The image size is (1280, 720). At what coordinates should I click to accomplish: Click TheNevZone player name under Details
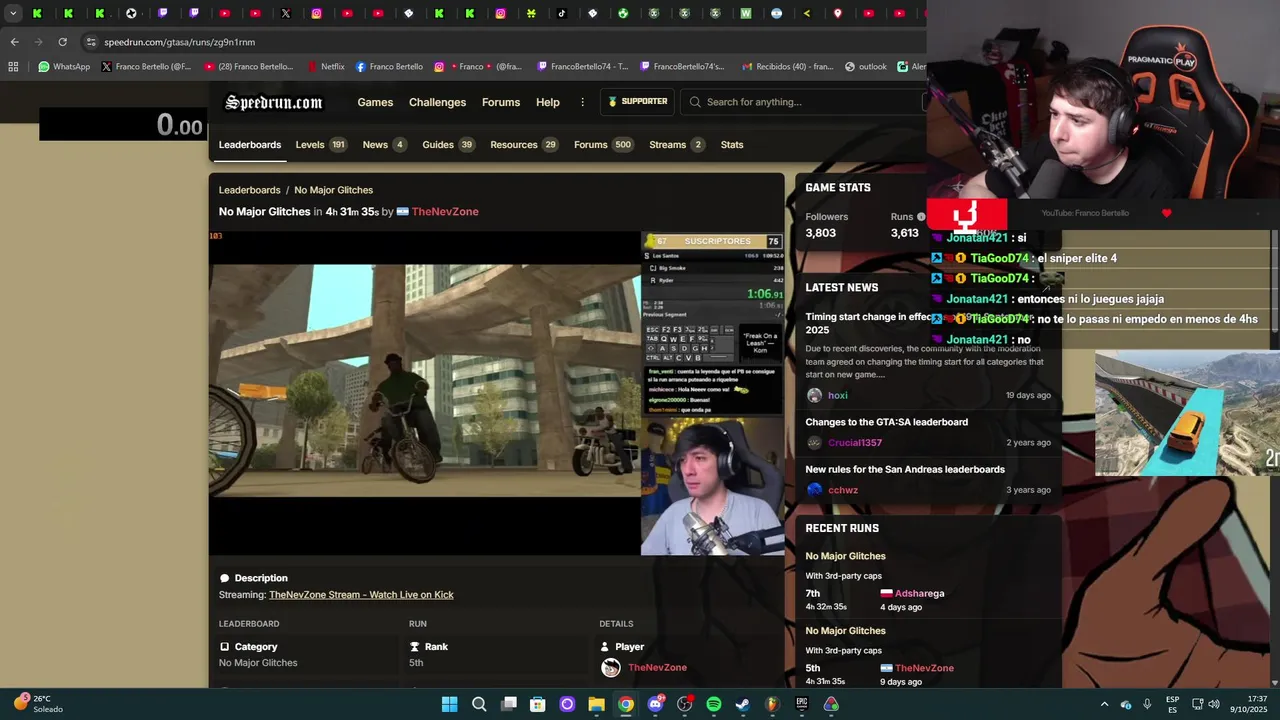[x=657, y=668]
